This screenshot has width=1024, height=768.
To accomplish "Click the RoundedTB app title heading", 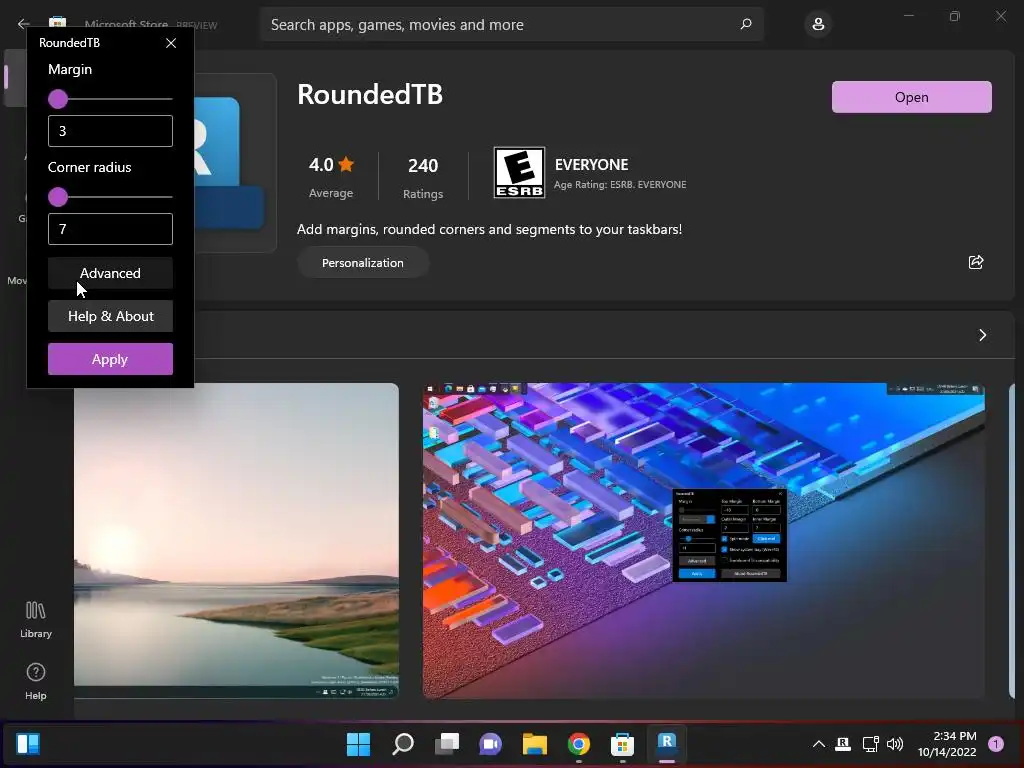I will tap(370, 94).
